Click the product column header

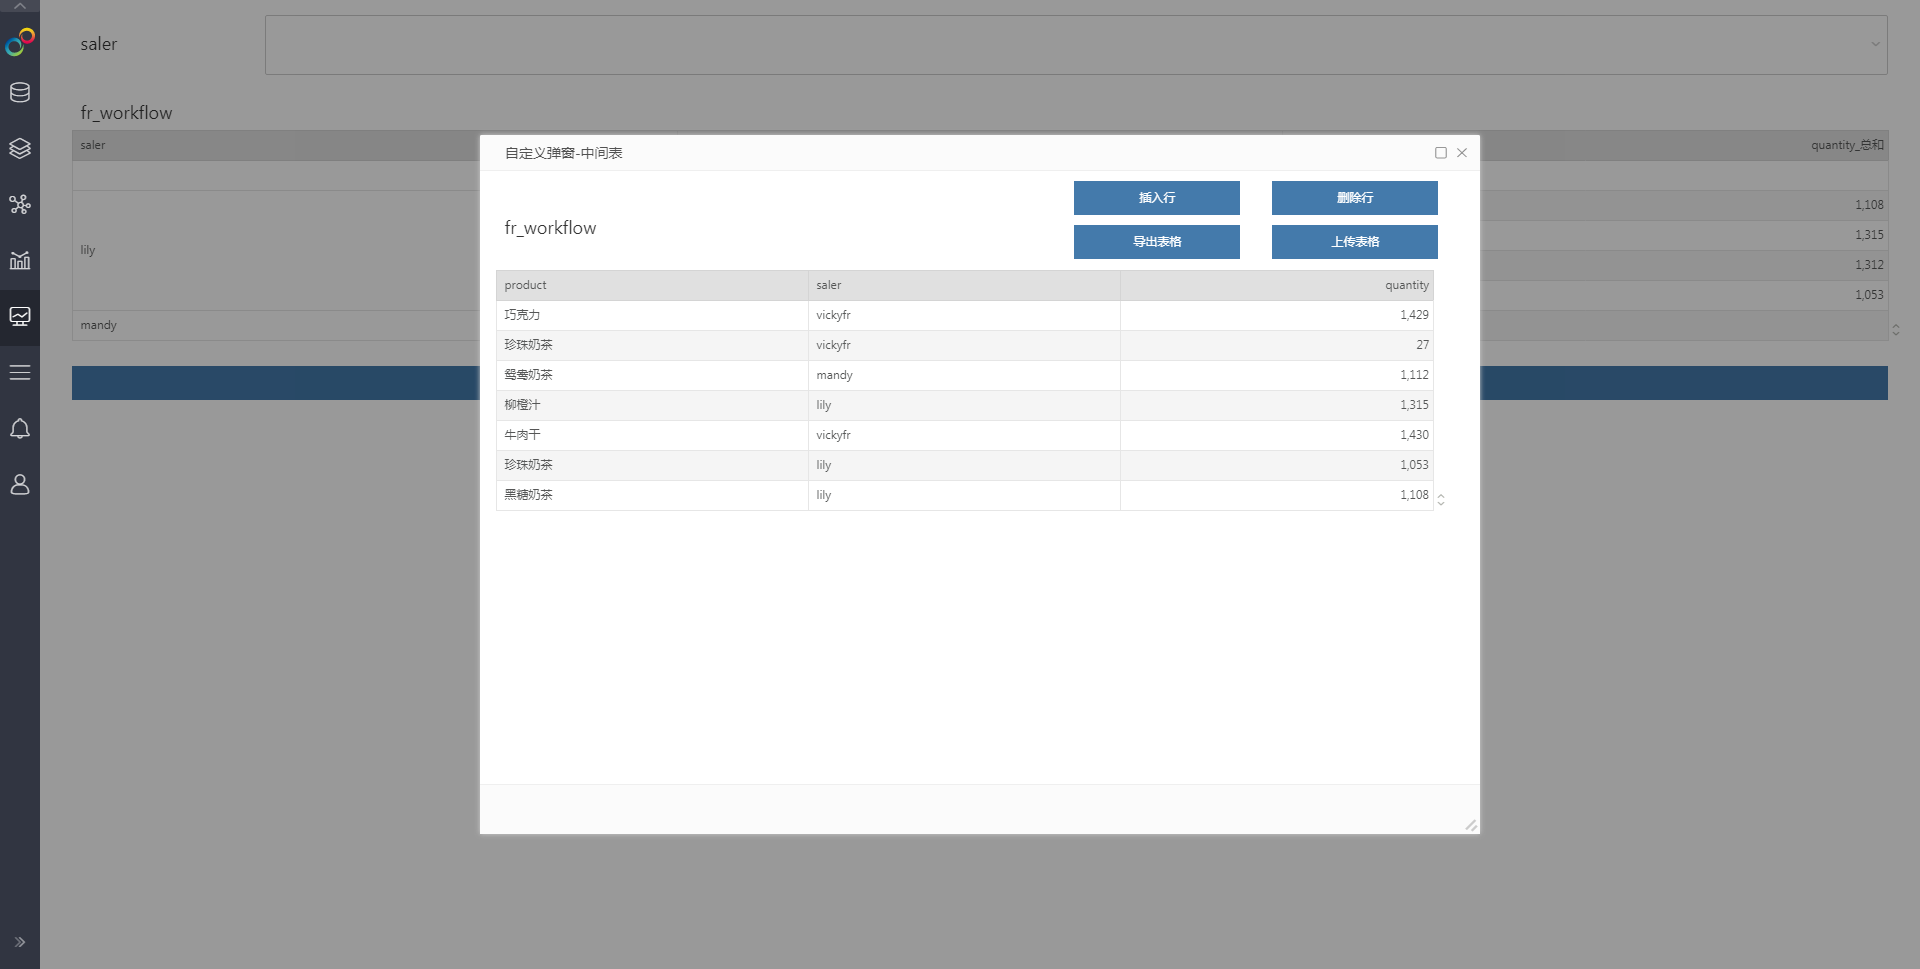pos(652,285)
